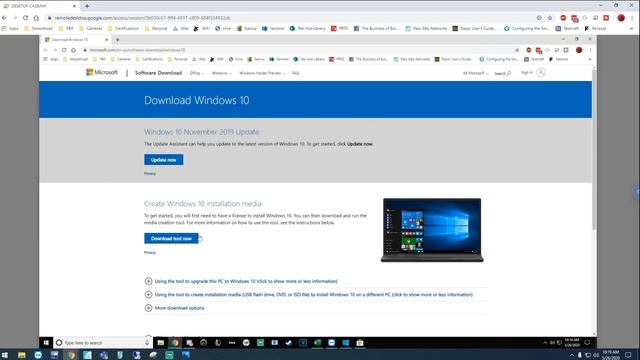
Task: Click Sign in link
Action: [527, 72]
